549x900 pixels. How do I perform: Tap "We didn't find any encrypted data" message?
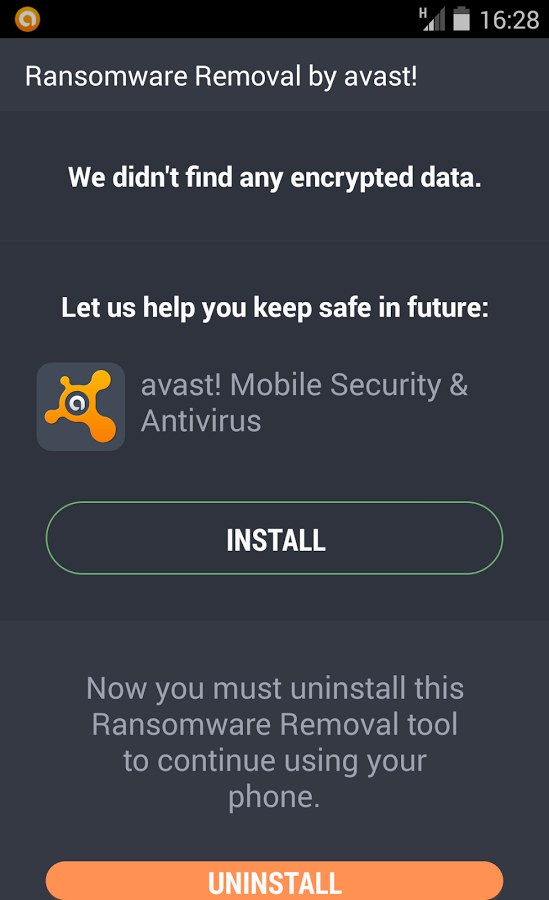(x=274, y=177)
